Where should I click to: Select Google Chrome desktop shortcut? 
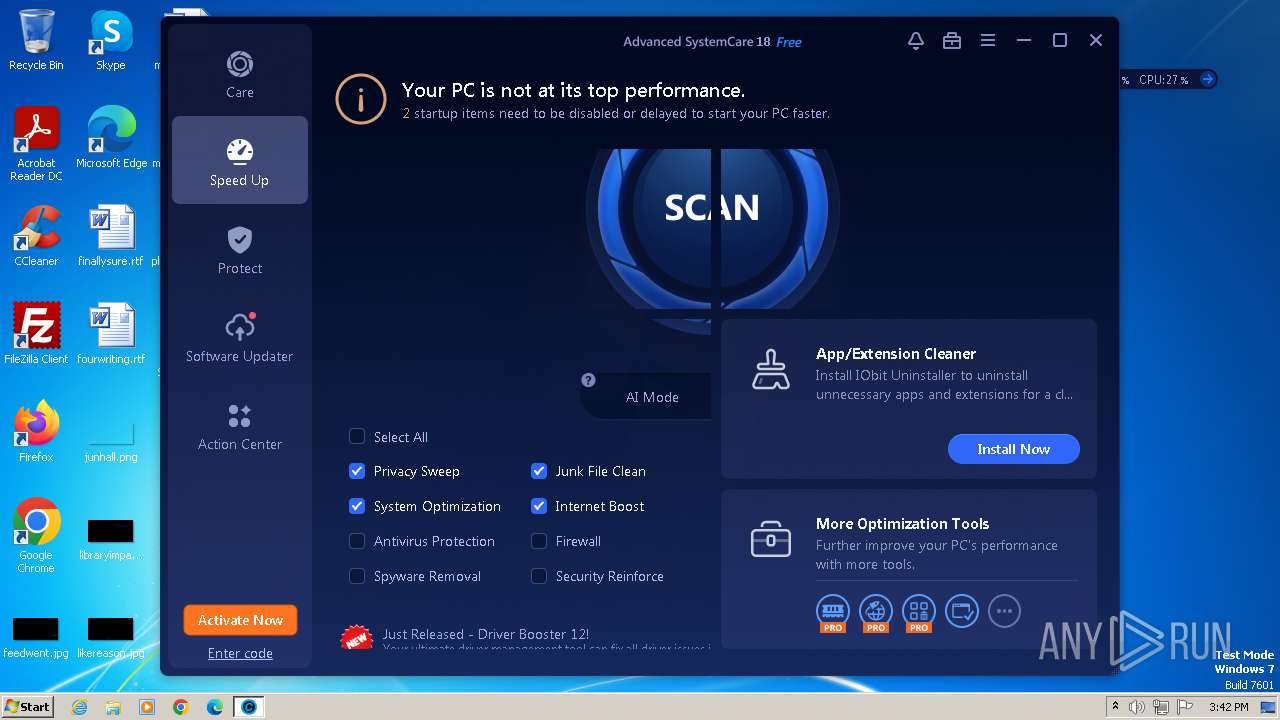36,537
